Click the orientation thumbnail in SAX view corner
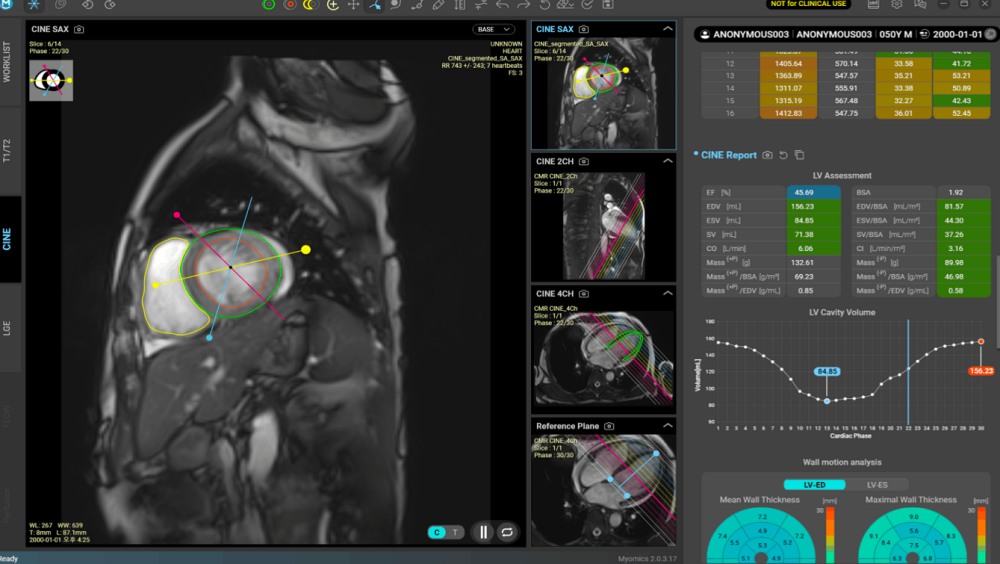Screen dimensions: 1000x564 coord(51,80)
